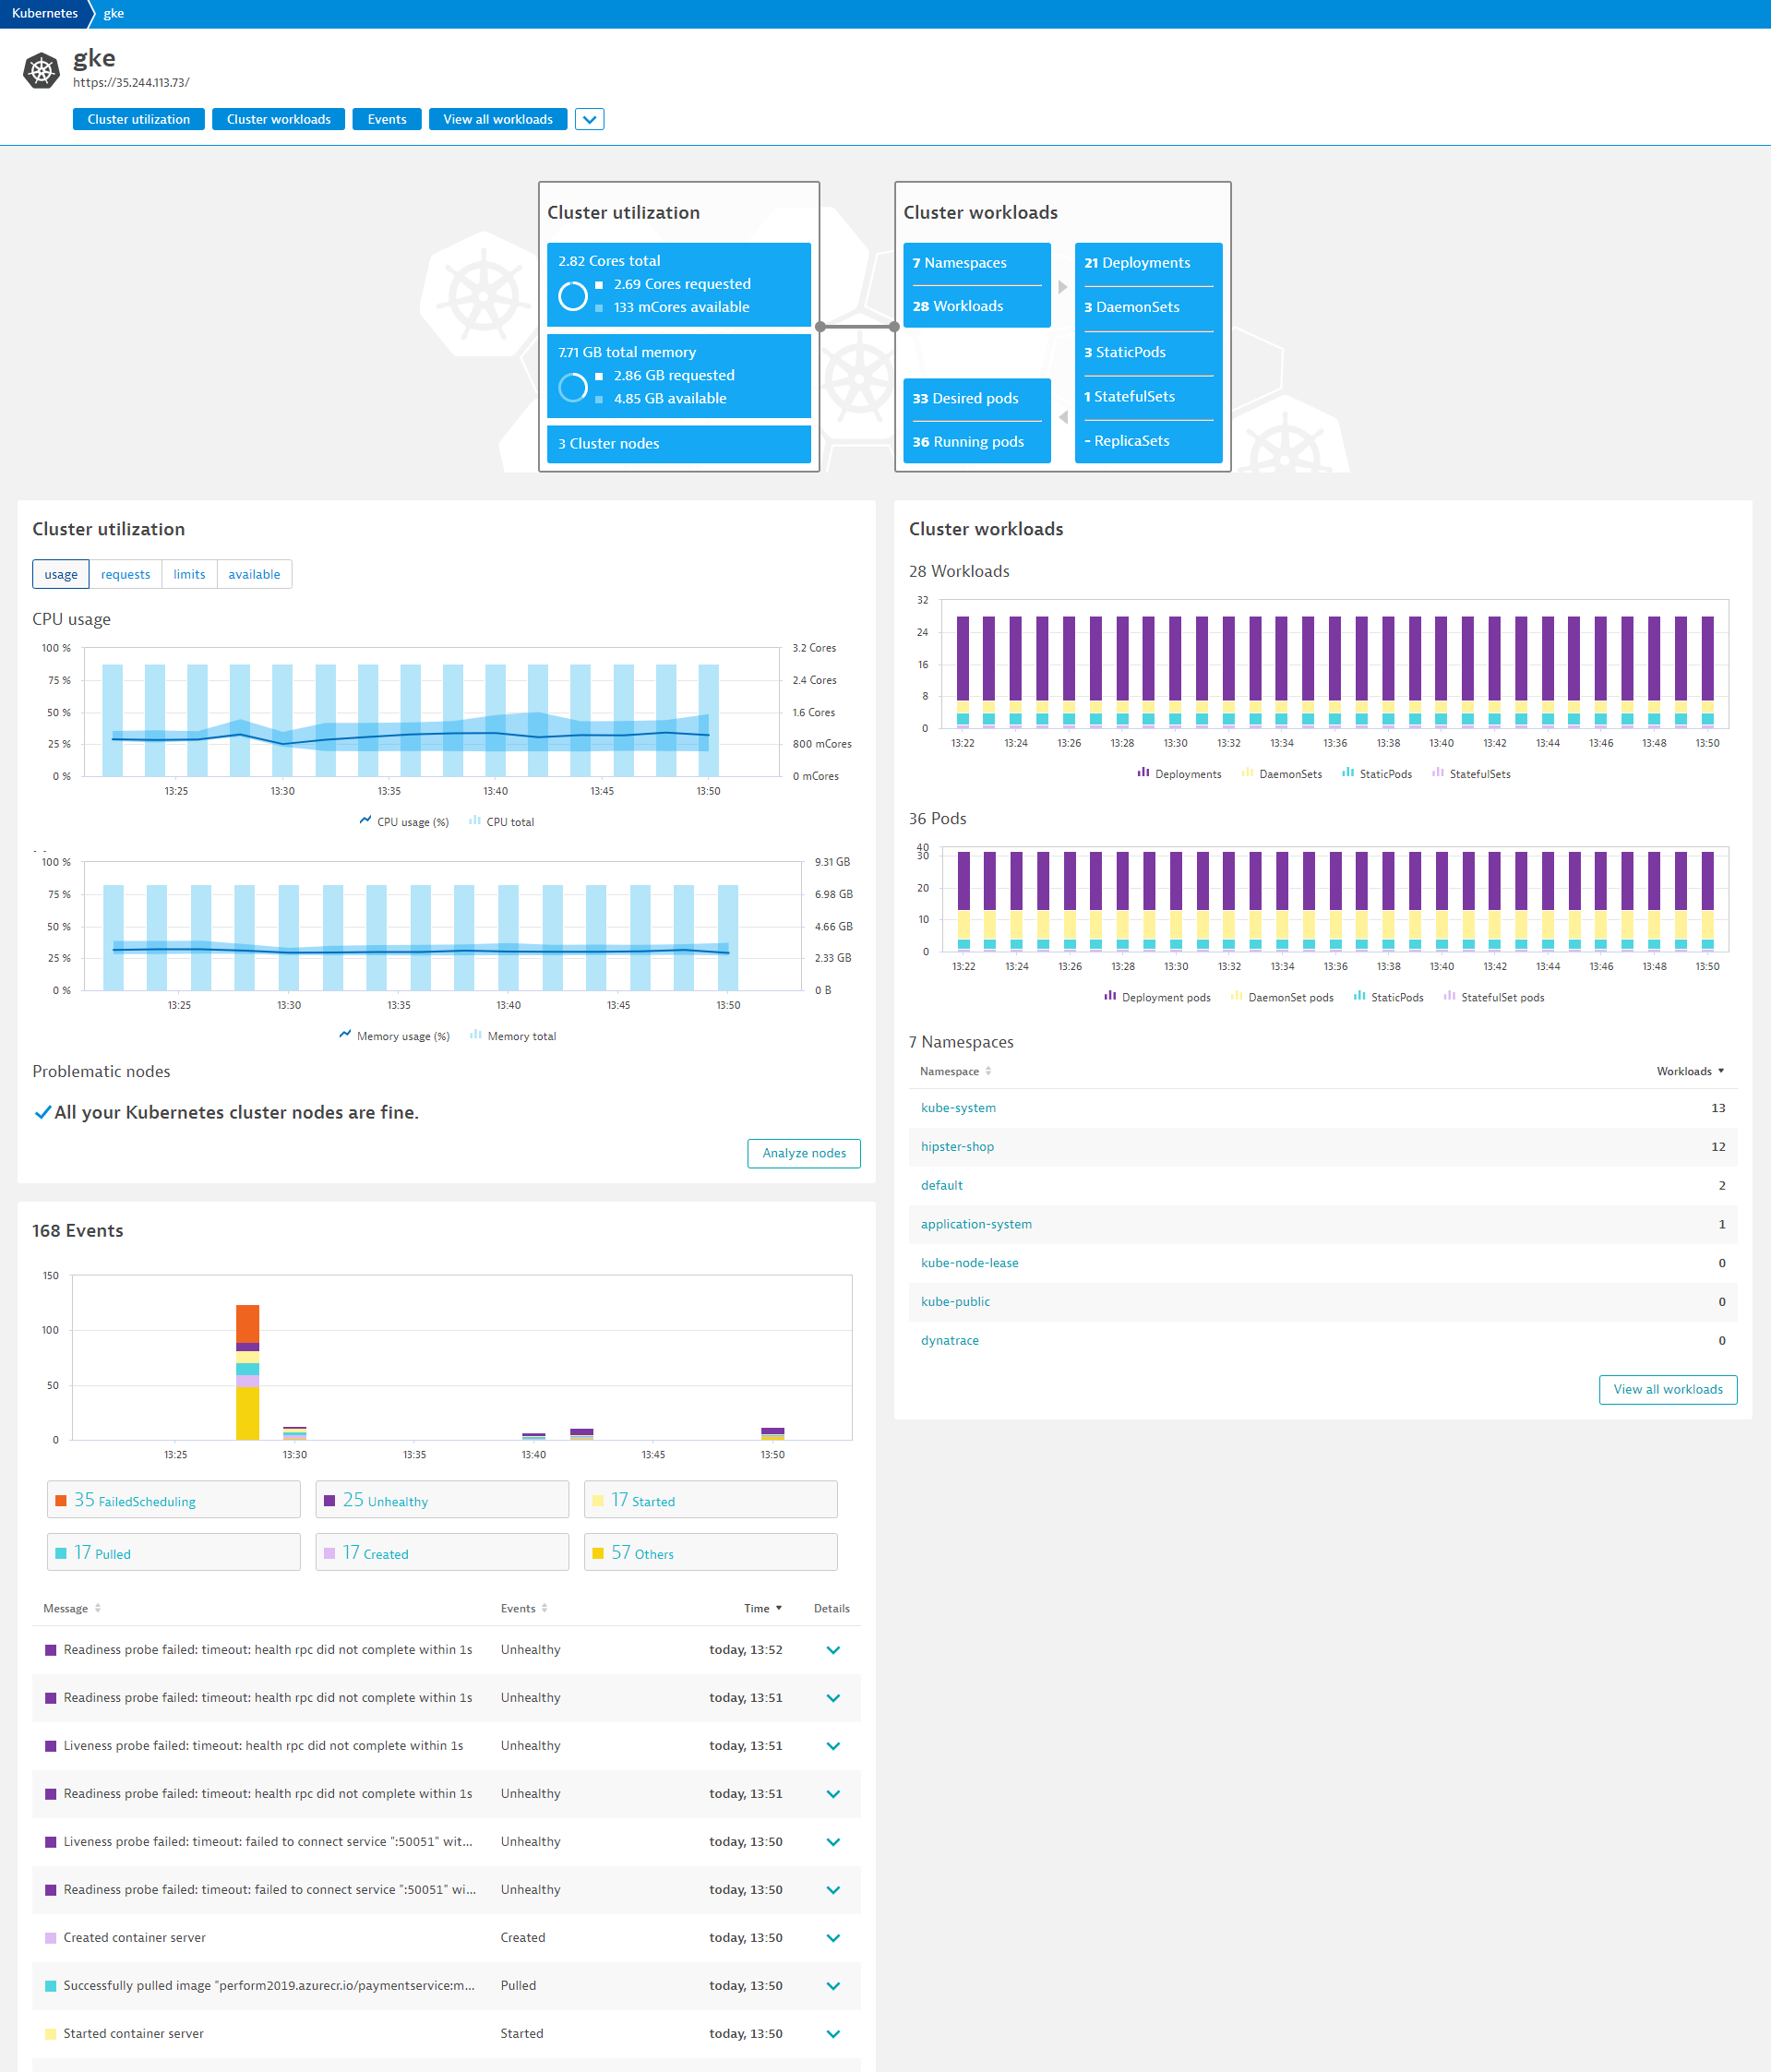
Task: Switch to the limits tab
Action: [189, 574]
